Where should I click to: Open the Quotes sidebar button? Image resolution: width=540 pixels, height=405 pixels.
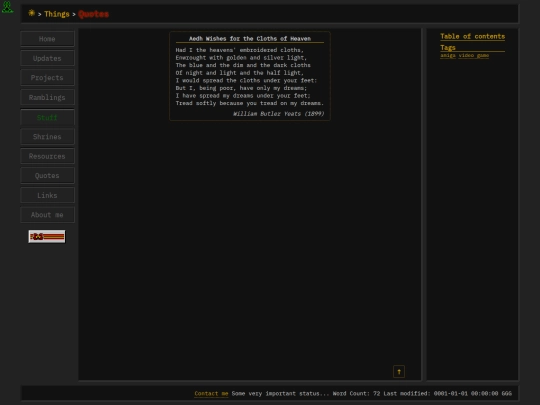(x=47, y=176)
